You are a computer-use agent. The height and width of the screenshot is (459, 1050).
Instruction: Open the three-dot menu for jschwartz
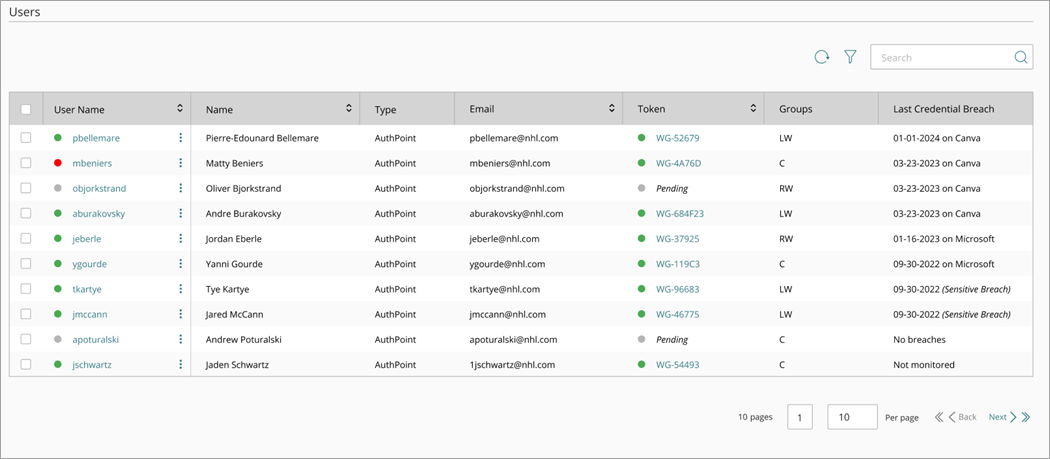click(181, 365)
